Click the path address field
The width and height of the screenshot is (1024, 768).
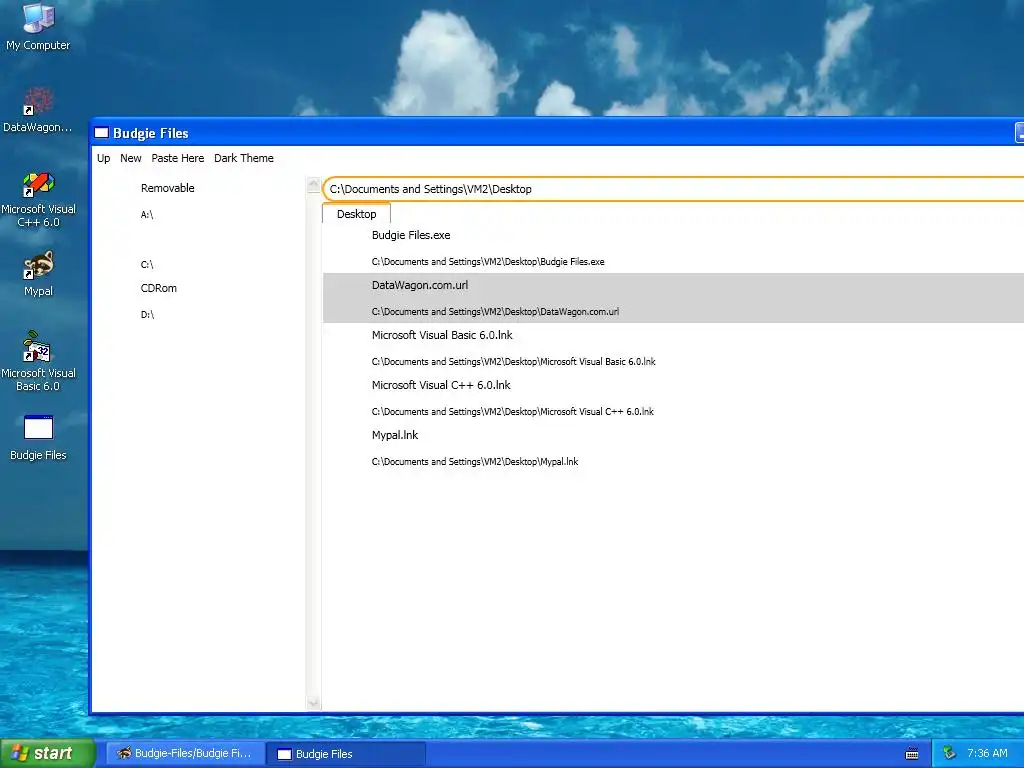[673, 189]
